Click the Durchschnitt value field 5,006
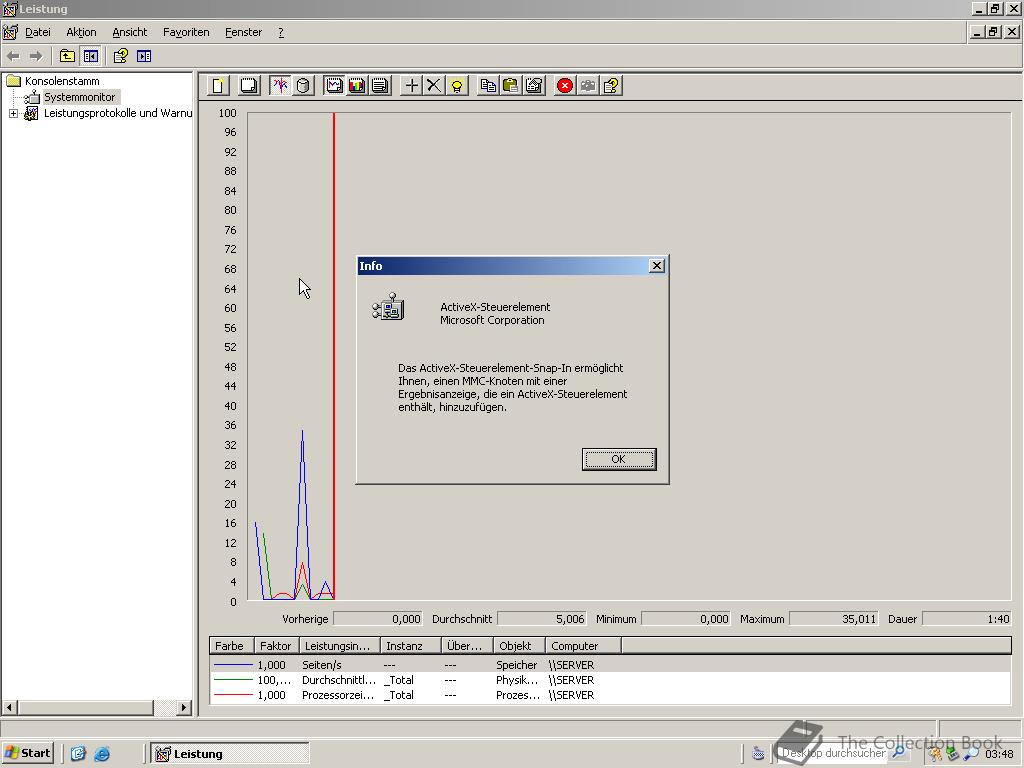The height and width of the screenshot is (768, 1024). (x=541, y=618)
